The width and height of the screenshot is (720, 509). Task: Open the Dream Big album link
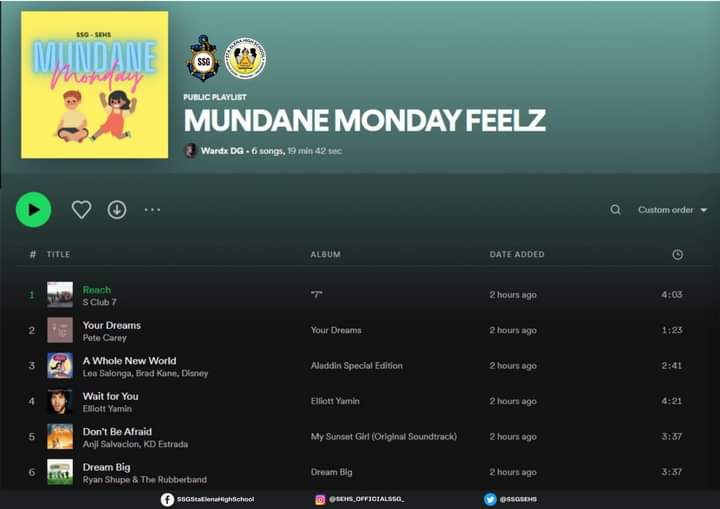point(332,472)
